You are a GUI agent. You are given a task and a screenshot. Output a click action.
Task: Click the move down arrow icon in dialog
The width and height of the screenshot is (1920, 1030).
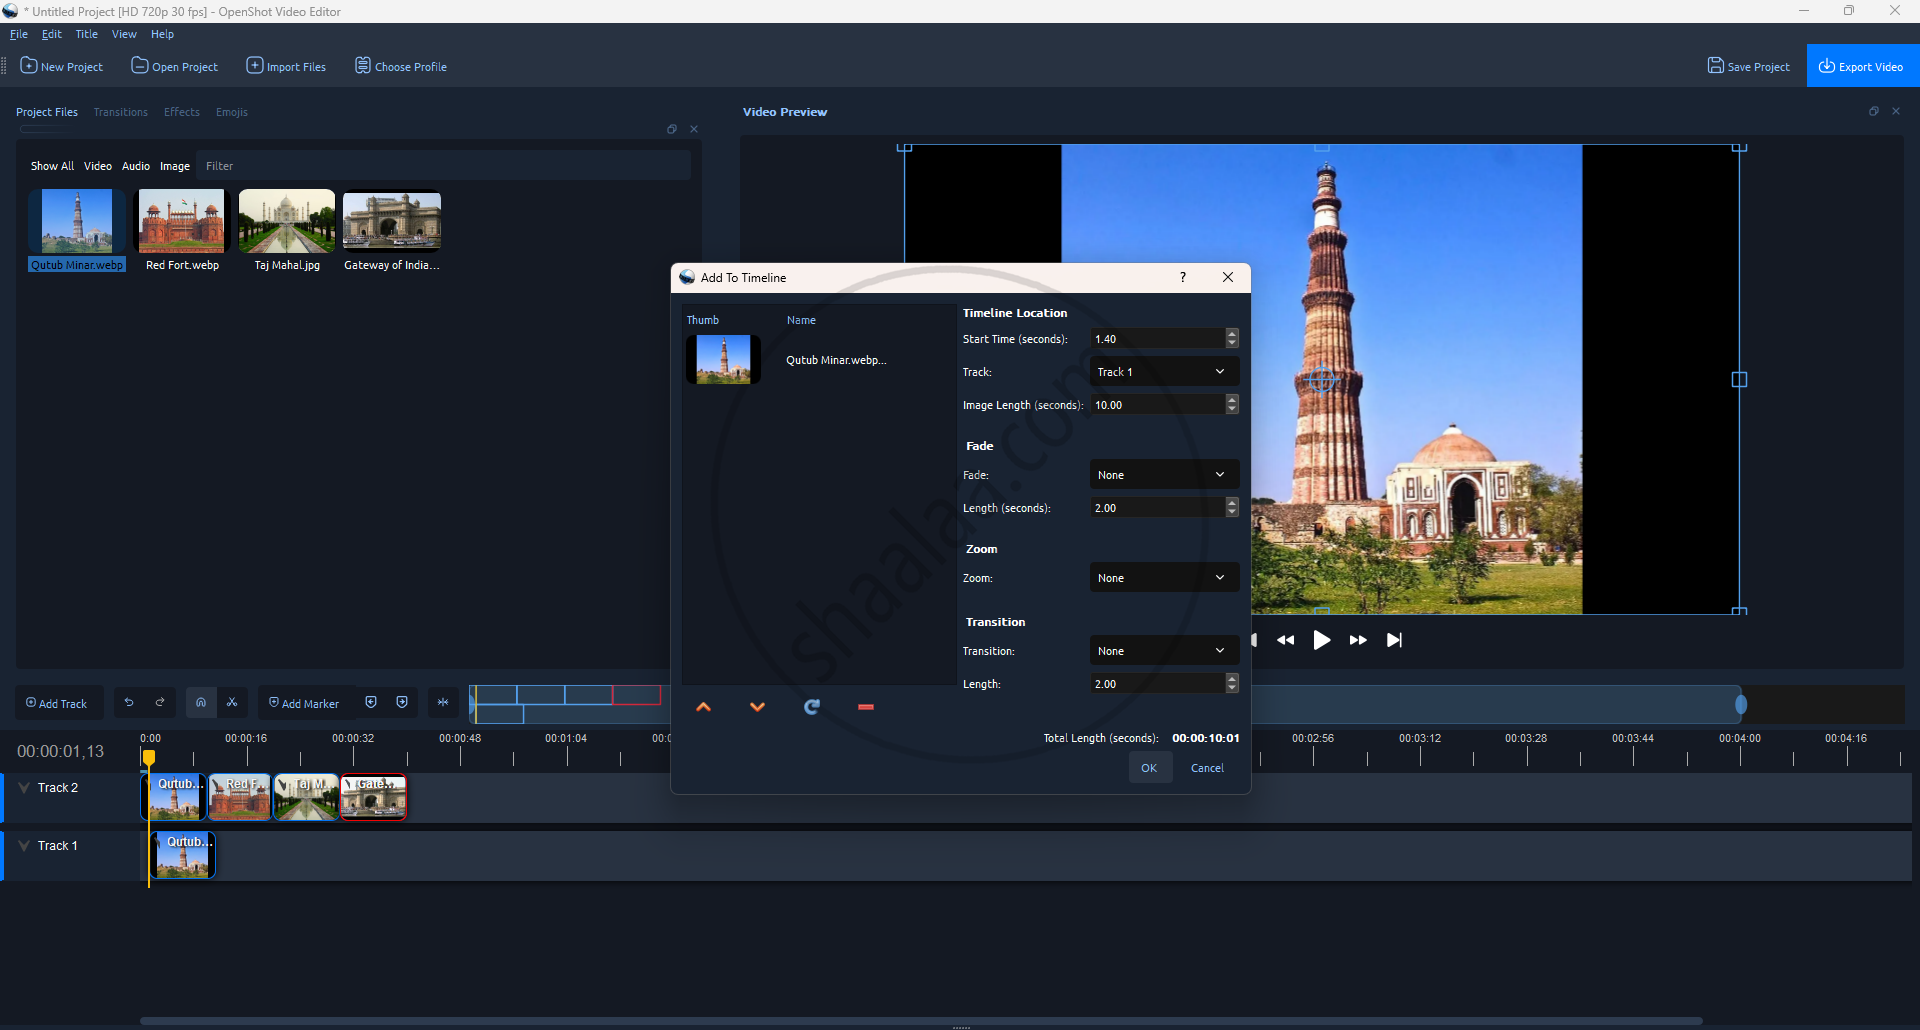click(757, 707)
